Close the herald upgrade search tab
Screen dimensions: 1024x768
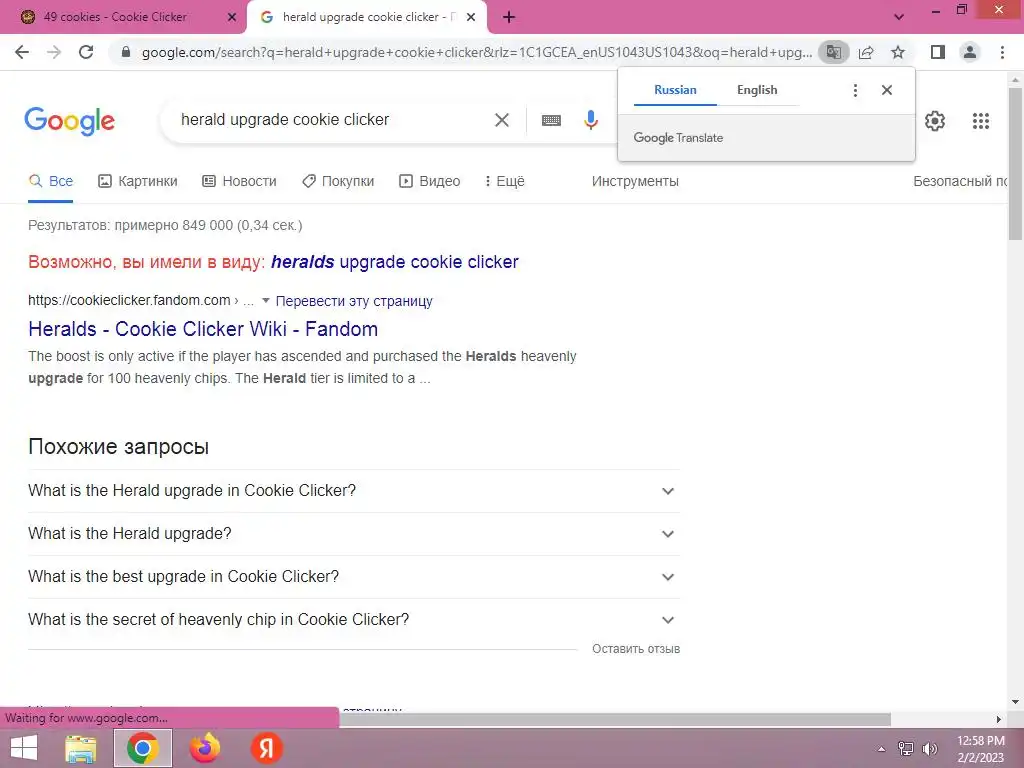tap(471, 18)
